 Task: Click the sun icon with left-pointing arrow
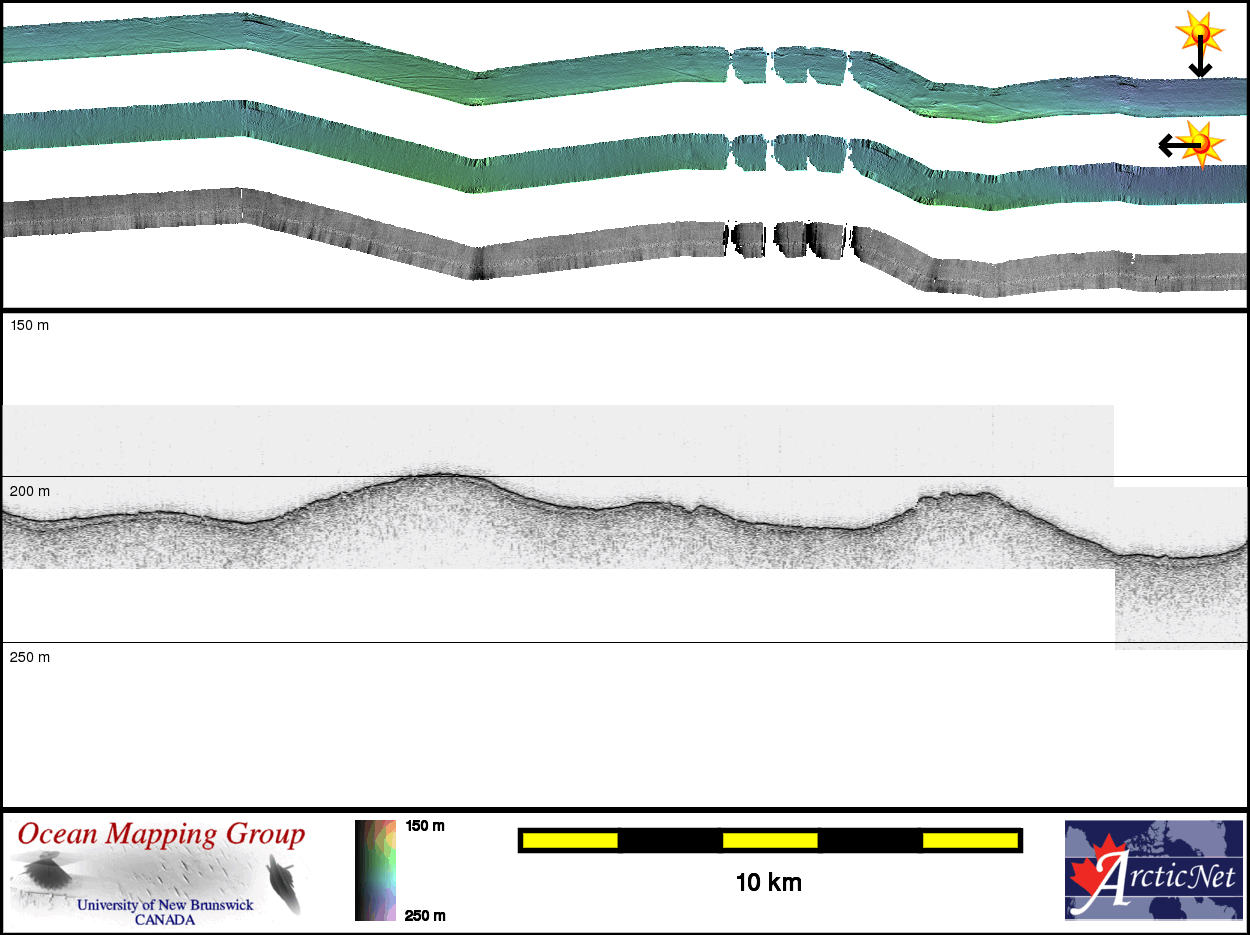pos(1201,143)
